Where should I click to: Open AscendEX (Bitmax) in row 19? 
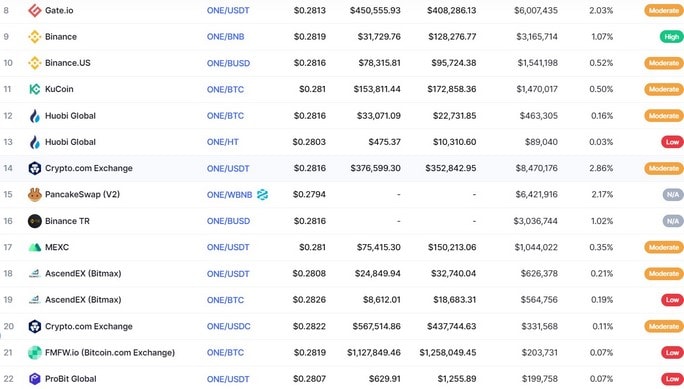pos(83,300)
